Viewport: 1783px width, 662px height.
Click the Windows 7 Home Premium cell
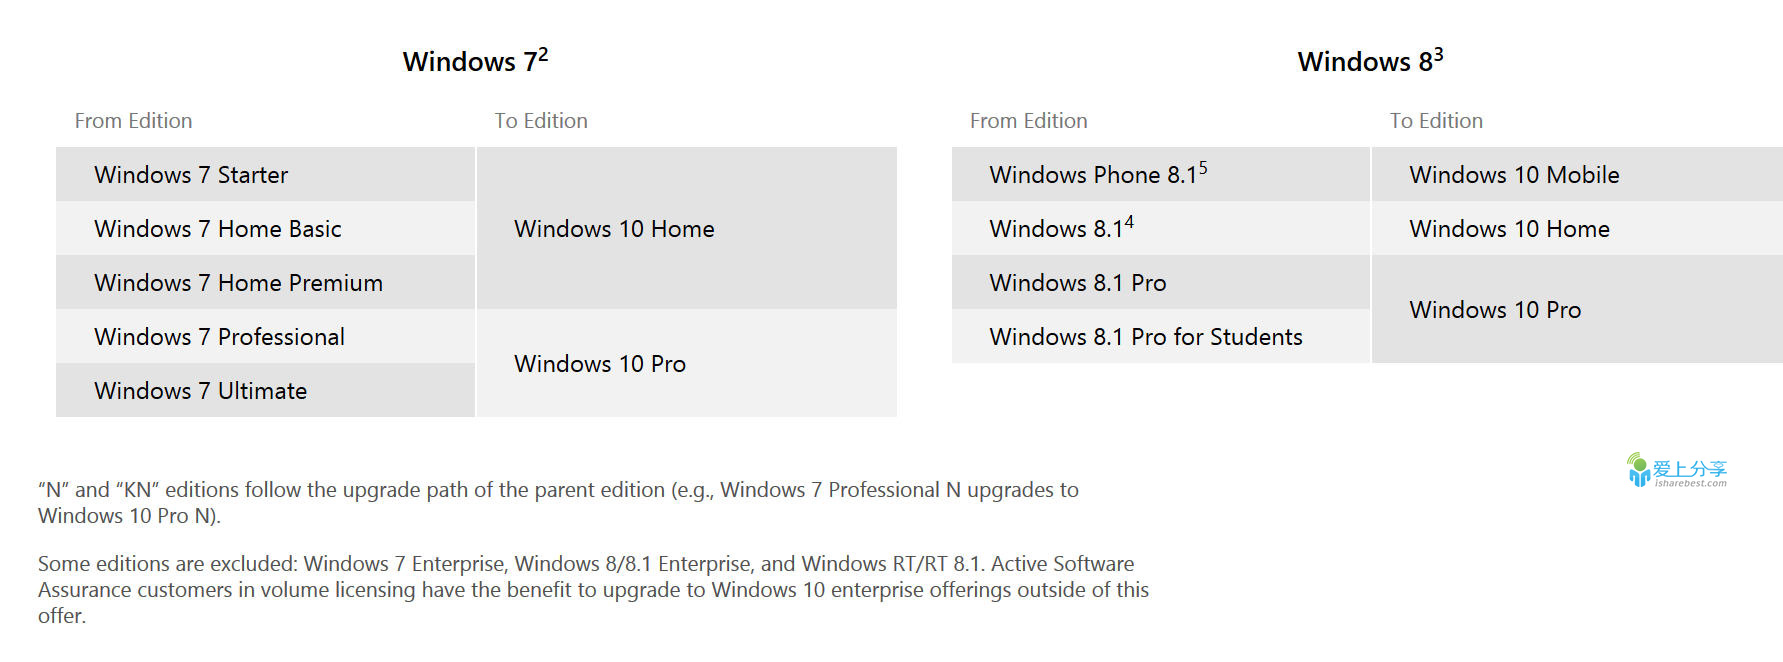pyautogui.click(x=265, y=282)
